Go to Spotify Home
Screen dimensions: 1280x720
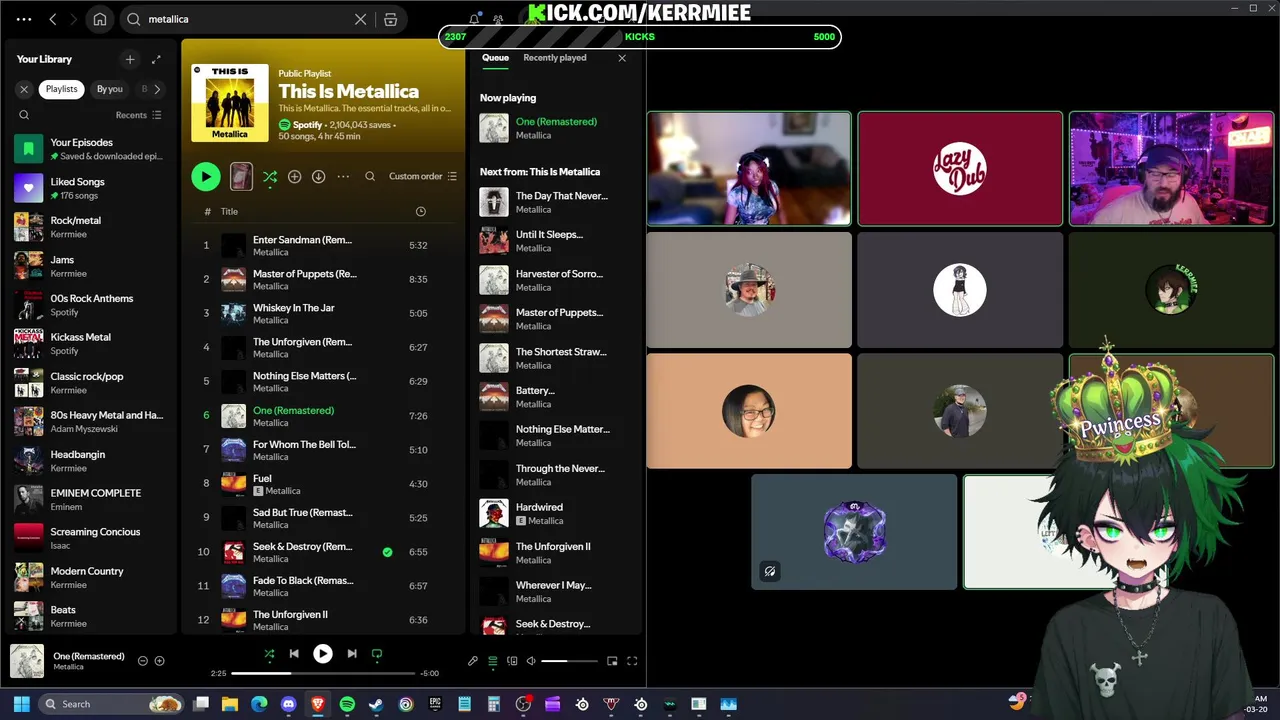[100, 19]
